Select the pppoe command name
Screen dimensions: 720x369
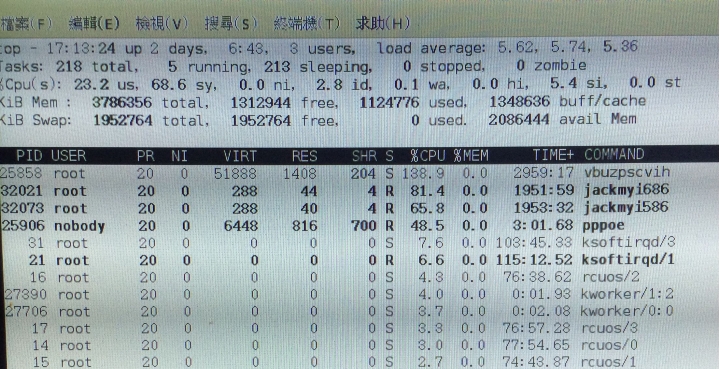click(x=604, y=226)
